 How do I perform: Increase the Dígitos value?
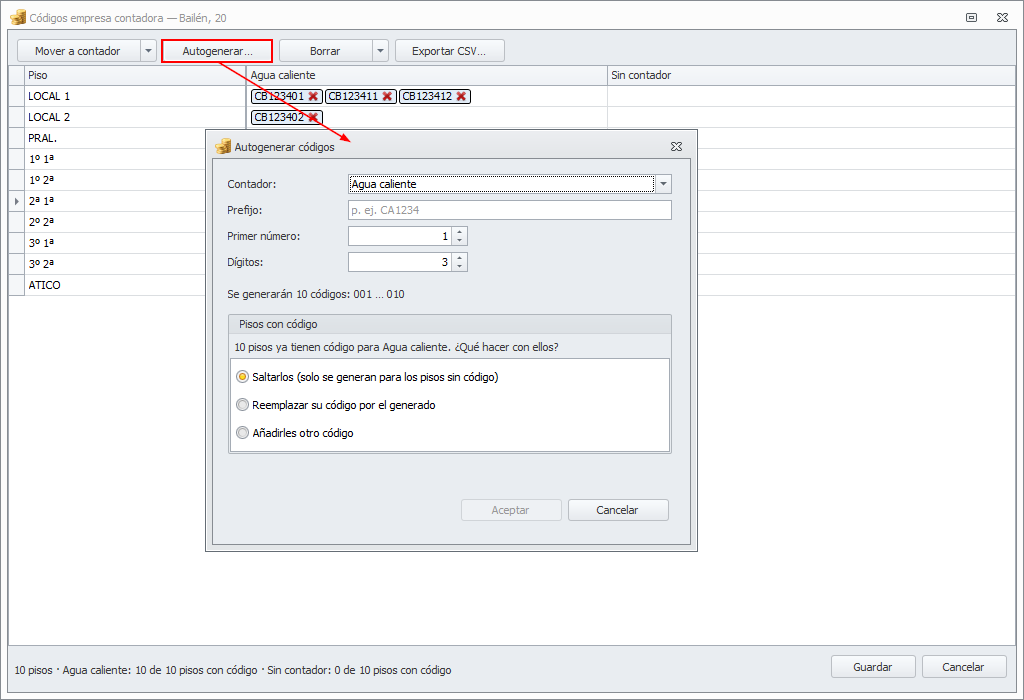[x=460, y=257]
